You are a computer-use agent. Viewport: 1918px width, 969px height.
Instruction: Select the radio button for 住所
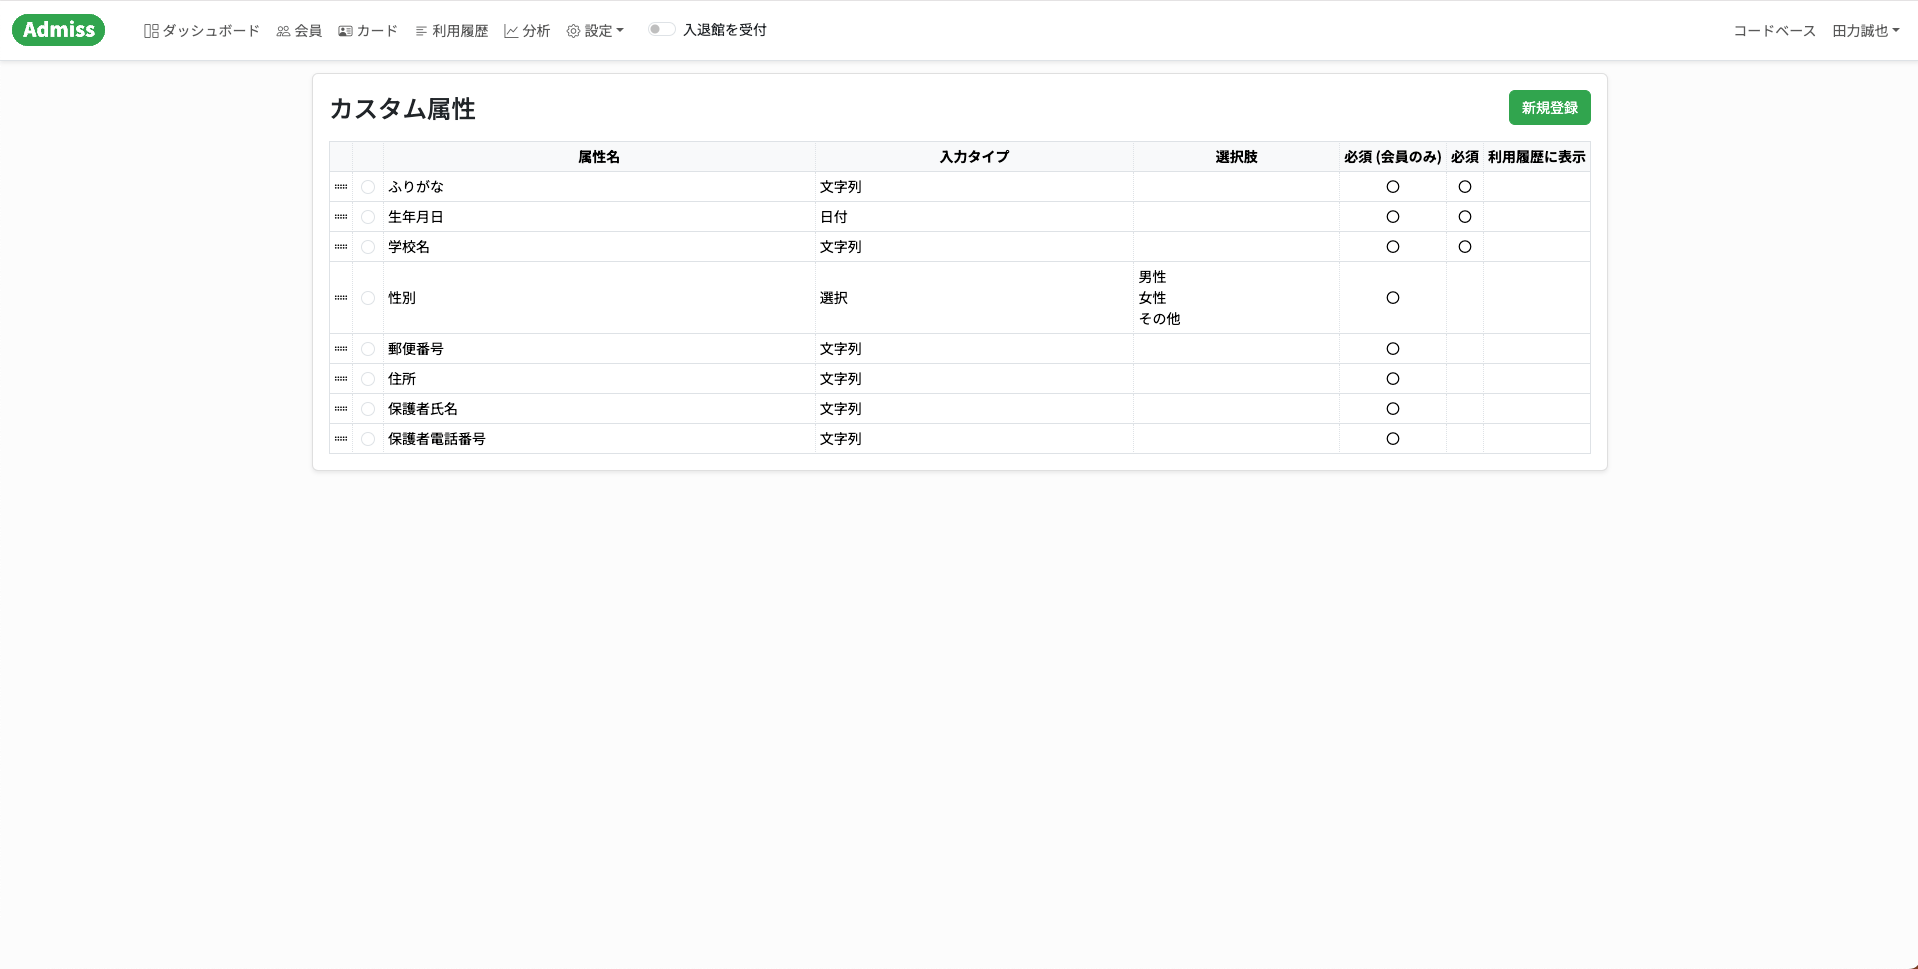368,379
